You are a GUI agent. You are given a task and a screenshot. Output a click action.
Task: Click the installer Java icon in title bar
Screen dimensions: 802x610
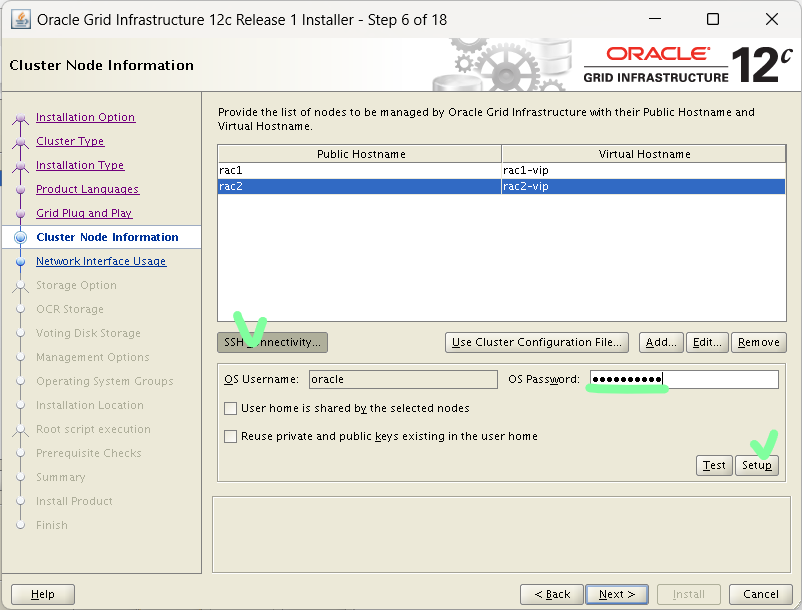[20, 19]
